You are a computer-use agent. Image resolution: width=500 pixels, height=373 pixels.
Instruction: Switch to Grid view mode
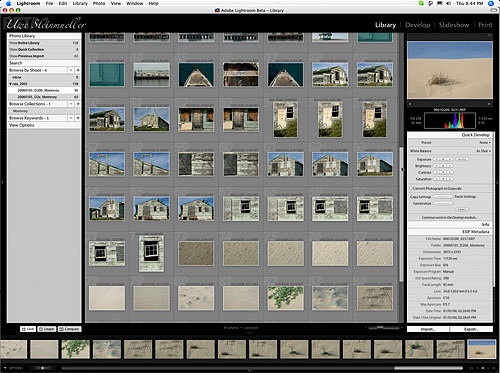pos(28,329)
